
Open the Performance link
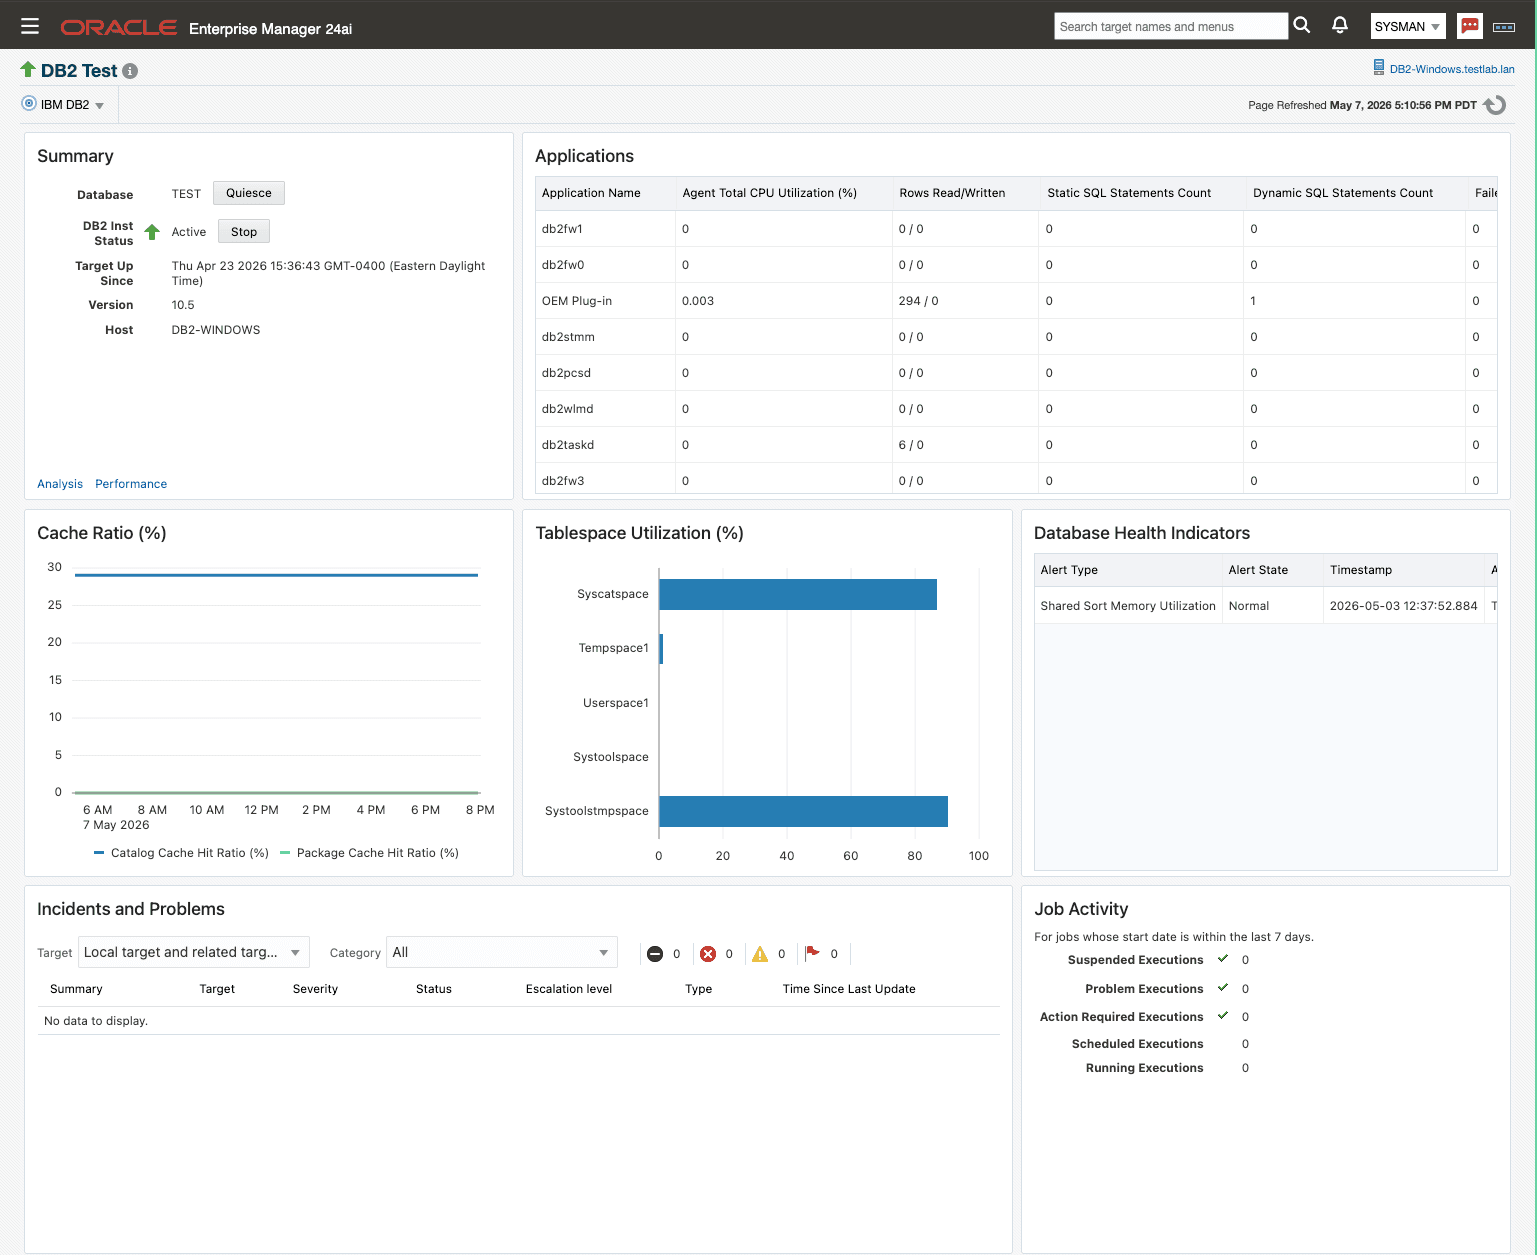coord(131,484)
